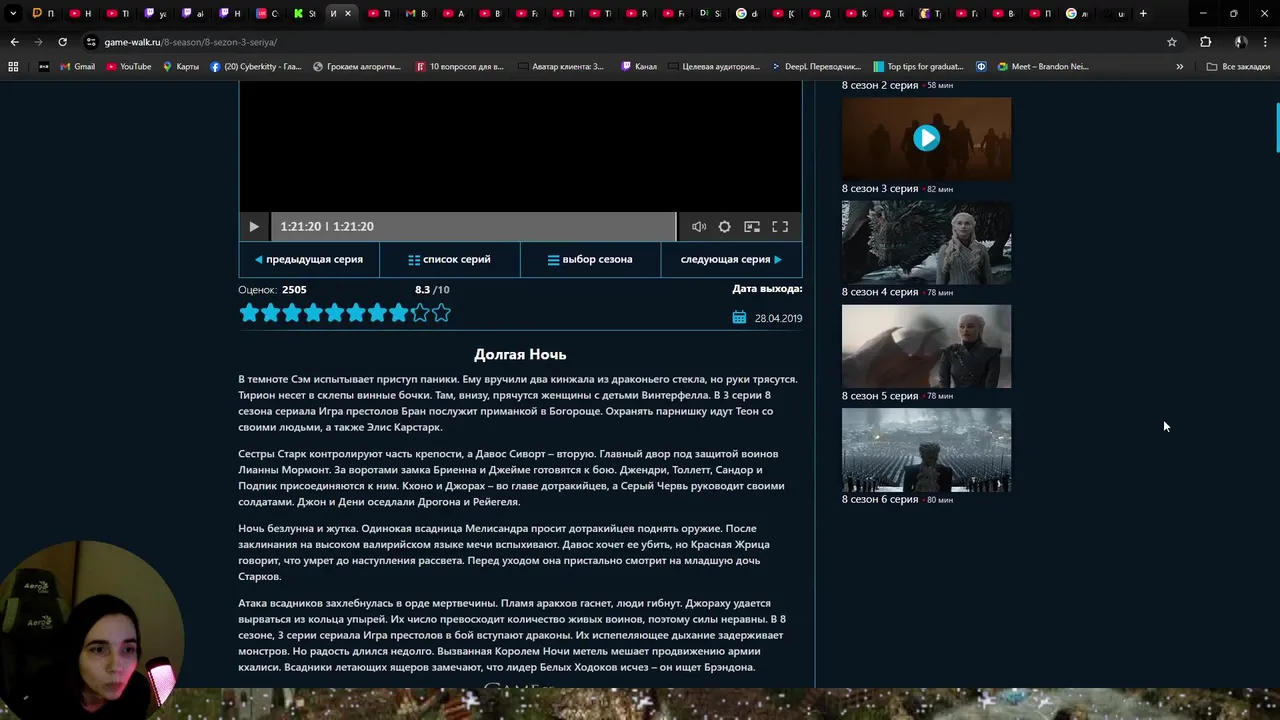Click the Долгая Ночь episode title
This screenshot has height=720, width=1280.
coord(520,354)
